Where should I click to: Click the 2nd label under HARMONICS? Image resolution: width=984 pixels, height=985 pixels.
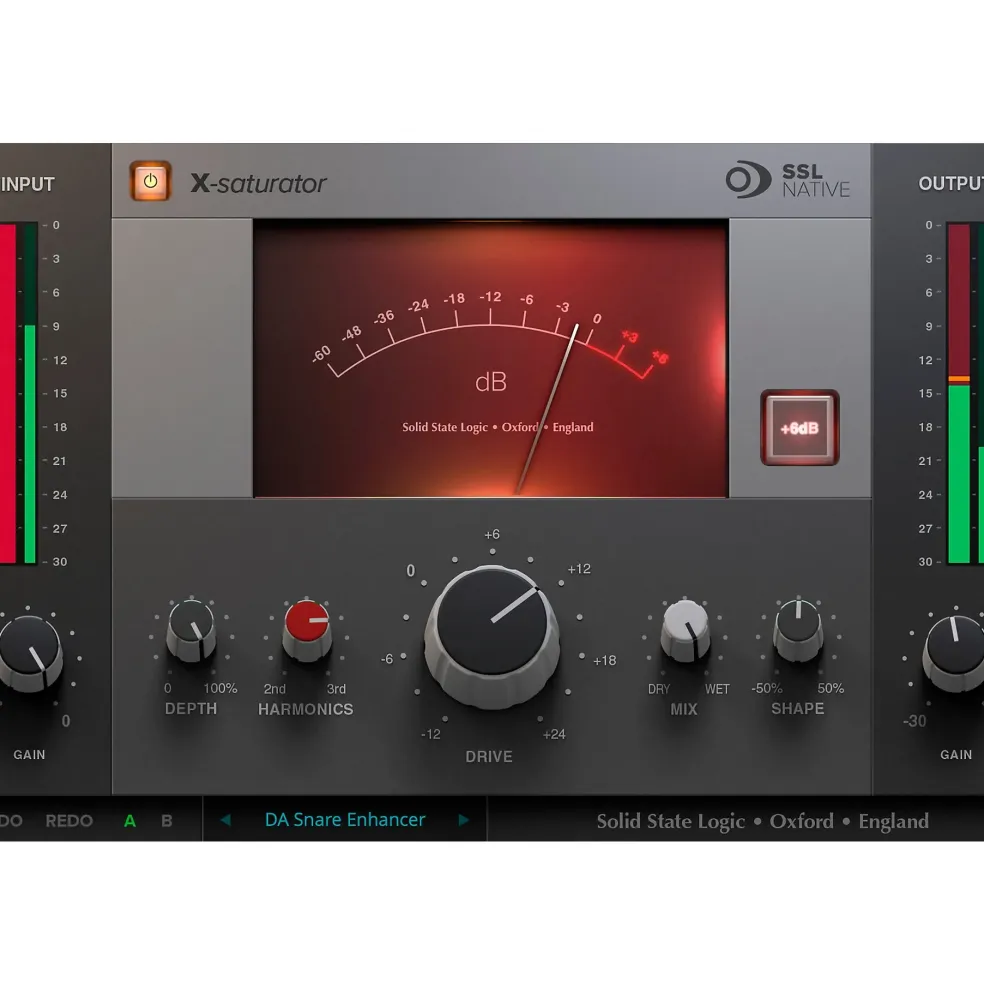tap(275, 688)
